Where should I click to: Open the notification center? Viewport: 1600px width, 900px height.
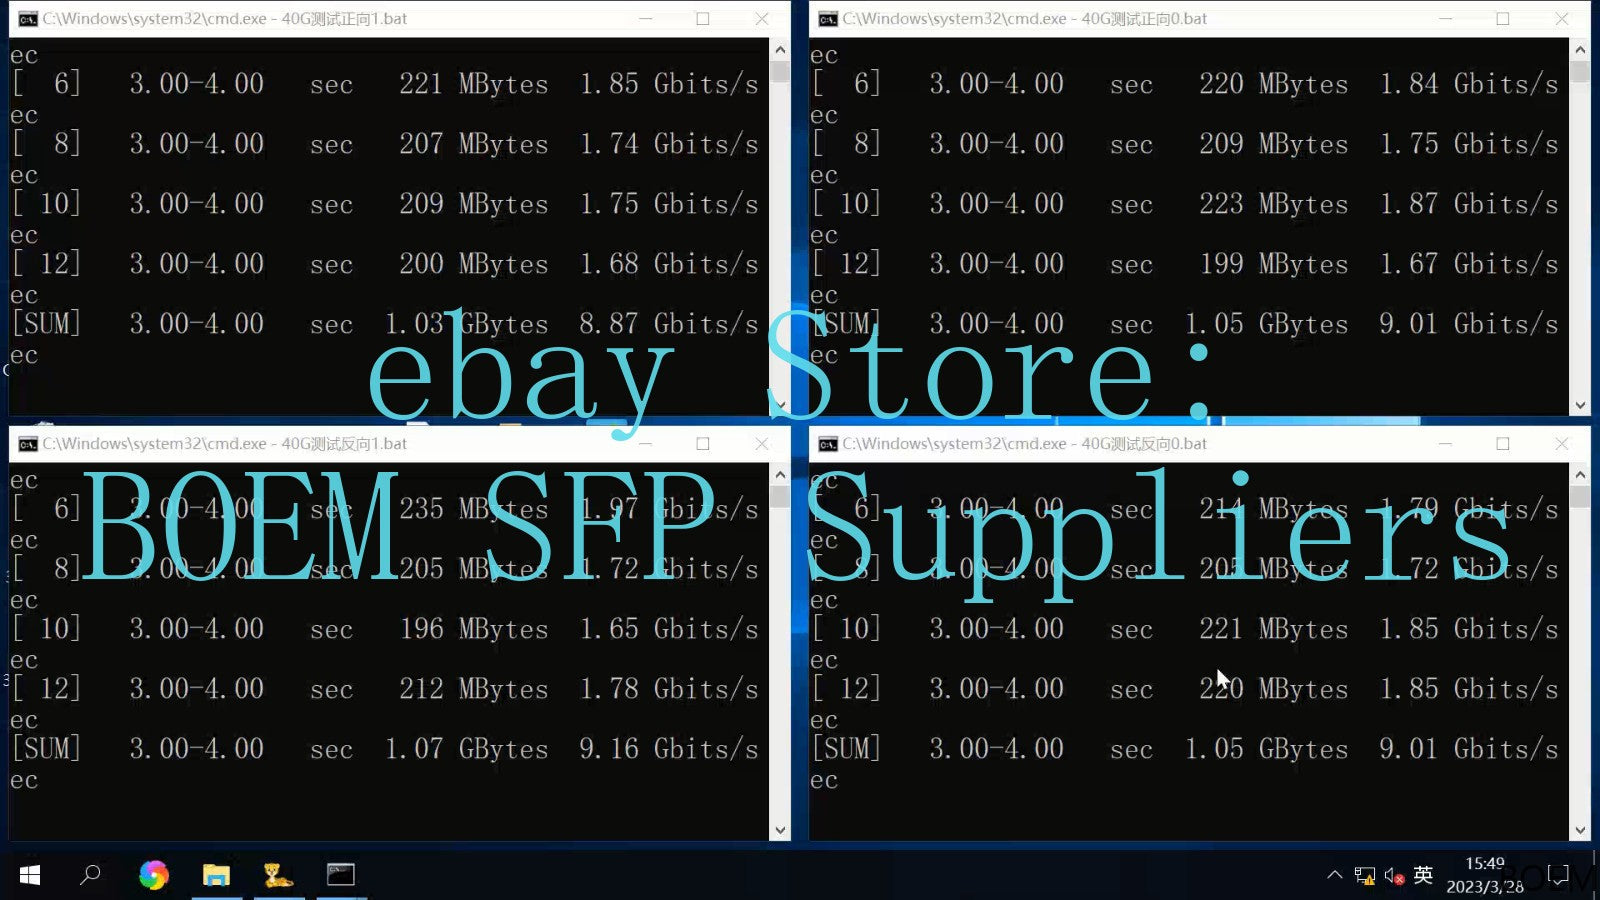[1558, 875]
